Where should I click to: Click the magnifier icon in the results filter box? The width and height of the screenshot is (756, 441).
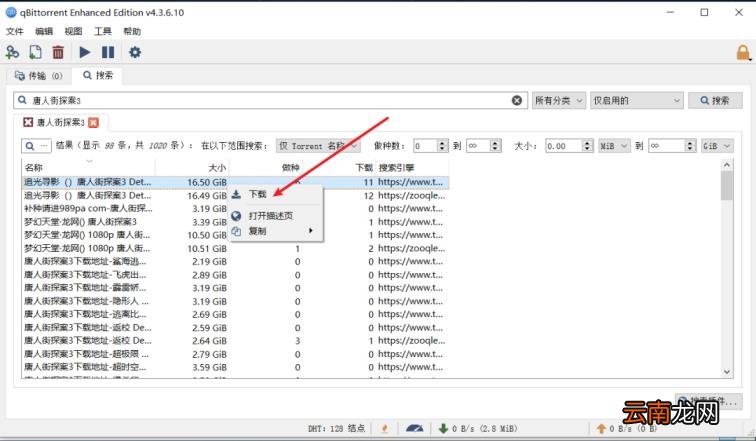coord(30,146)
